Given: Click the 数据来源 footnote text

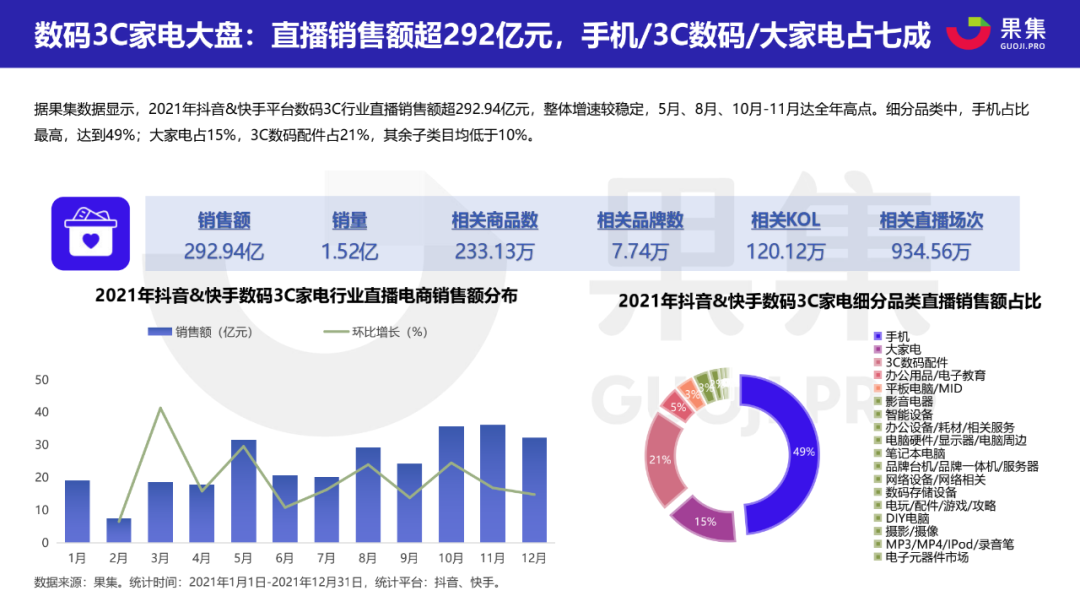Looking at the screenshot, I should (268, 583).
